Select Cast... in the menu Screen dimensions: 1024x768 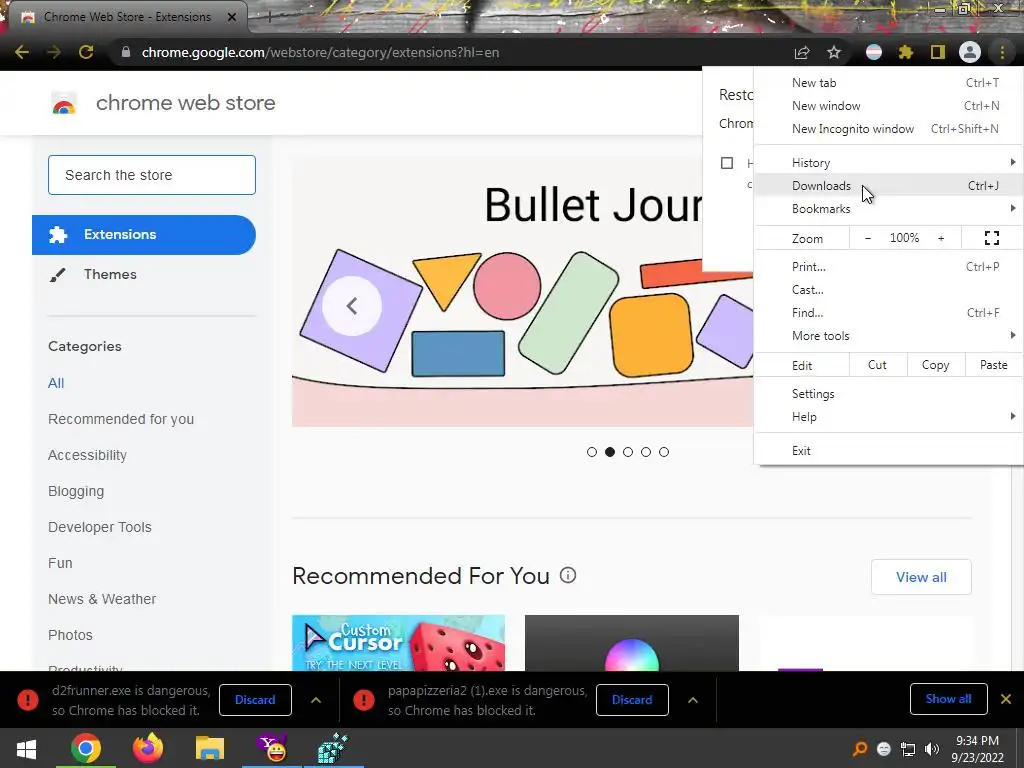[x=889, y=289]
